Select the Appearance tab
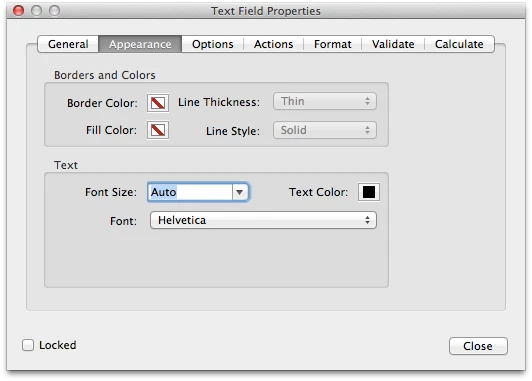532x381 pixels. tap(140, 44)
